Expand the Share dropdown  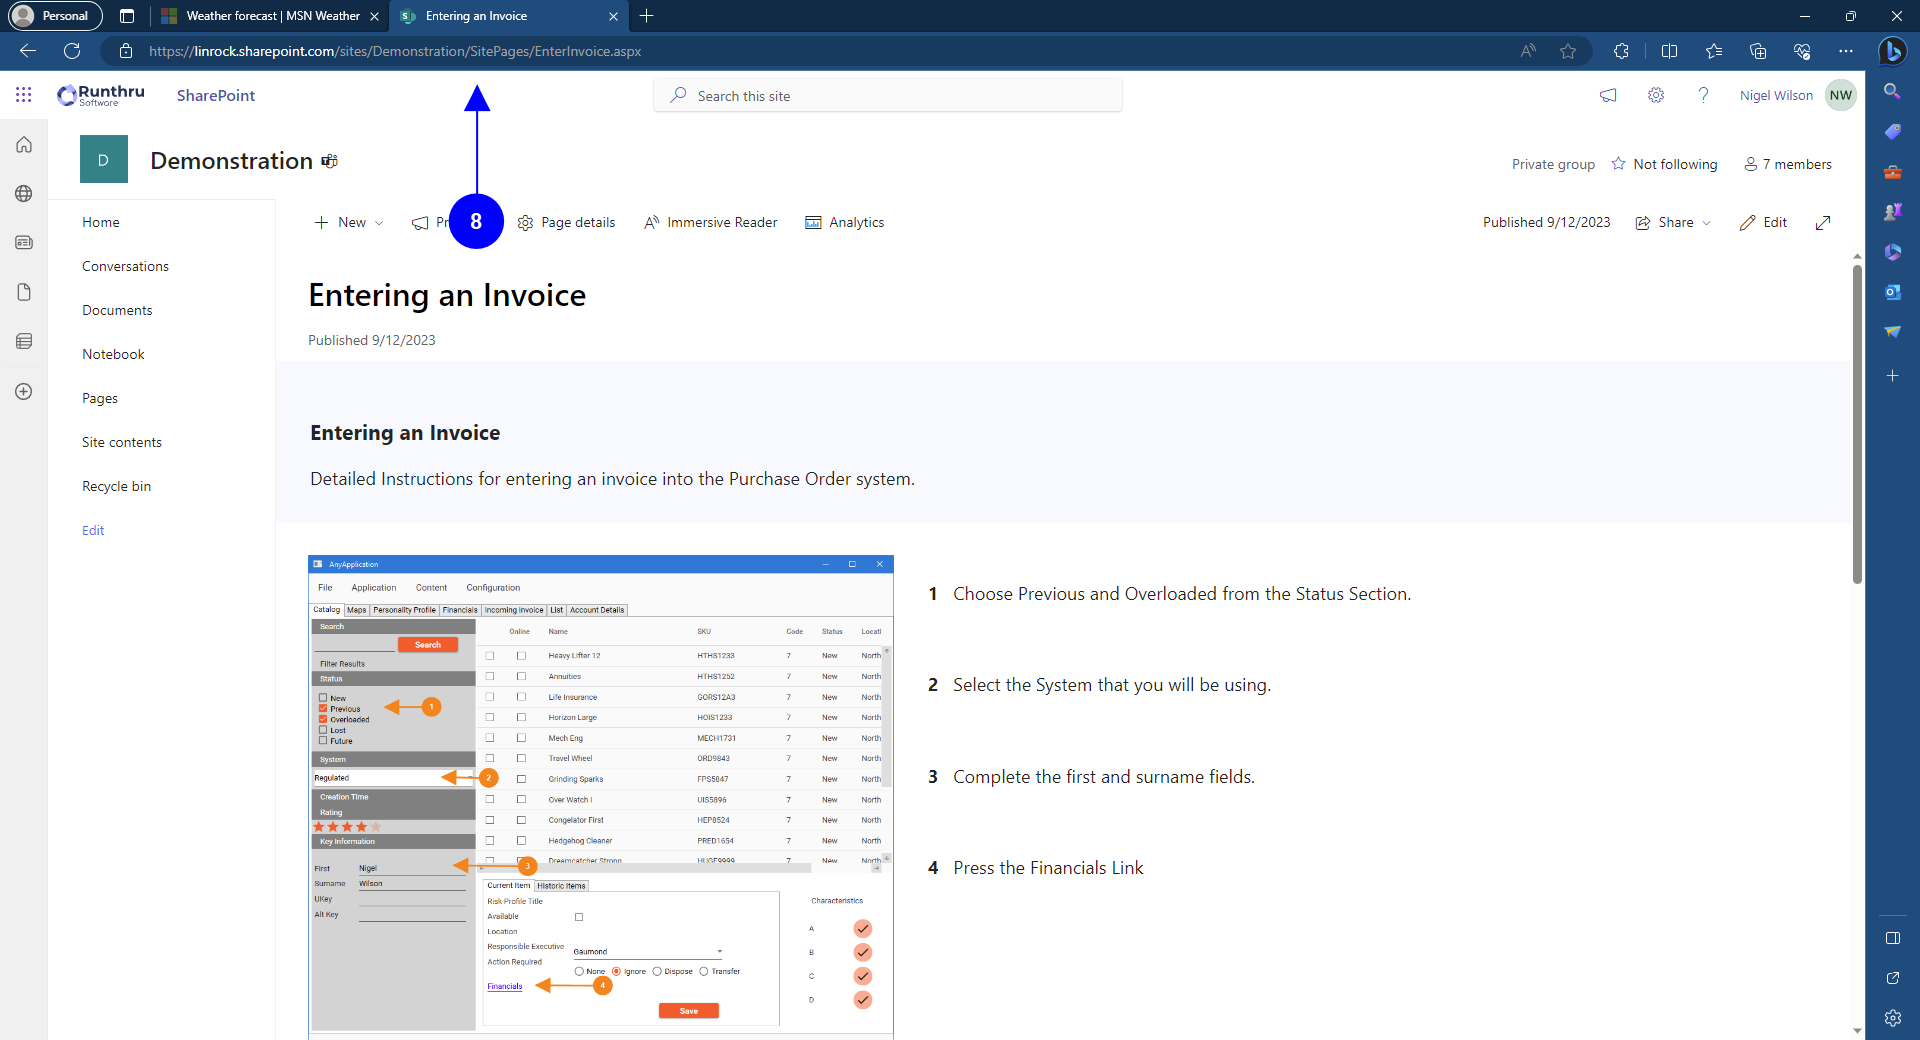pos(1673,223)
